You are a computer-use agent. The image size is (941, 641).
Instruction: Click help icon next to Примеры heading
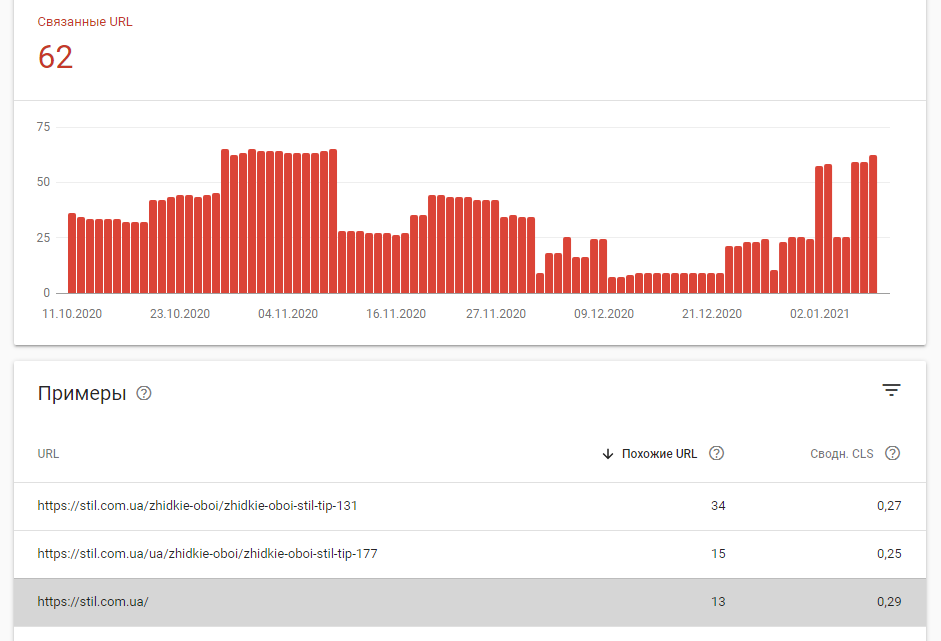144,393
